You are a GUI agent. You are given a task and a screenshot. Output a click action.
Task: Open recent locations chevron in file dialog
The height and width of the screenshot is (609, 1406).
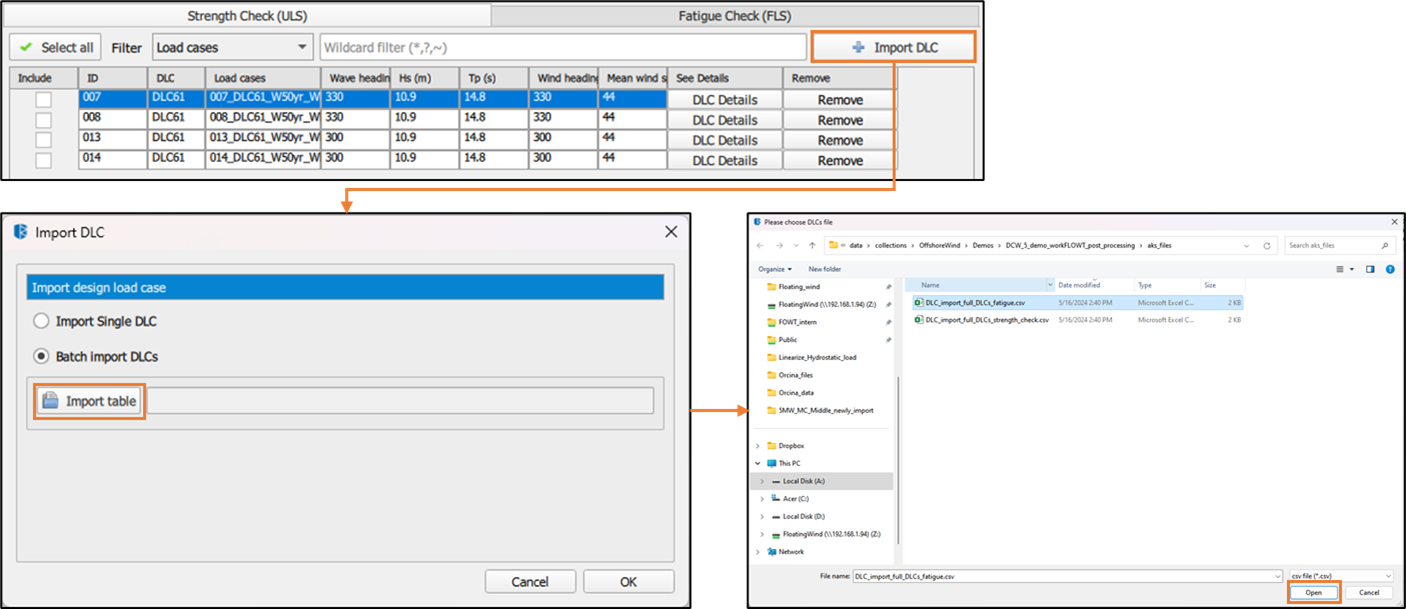(795, 245)
